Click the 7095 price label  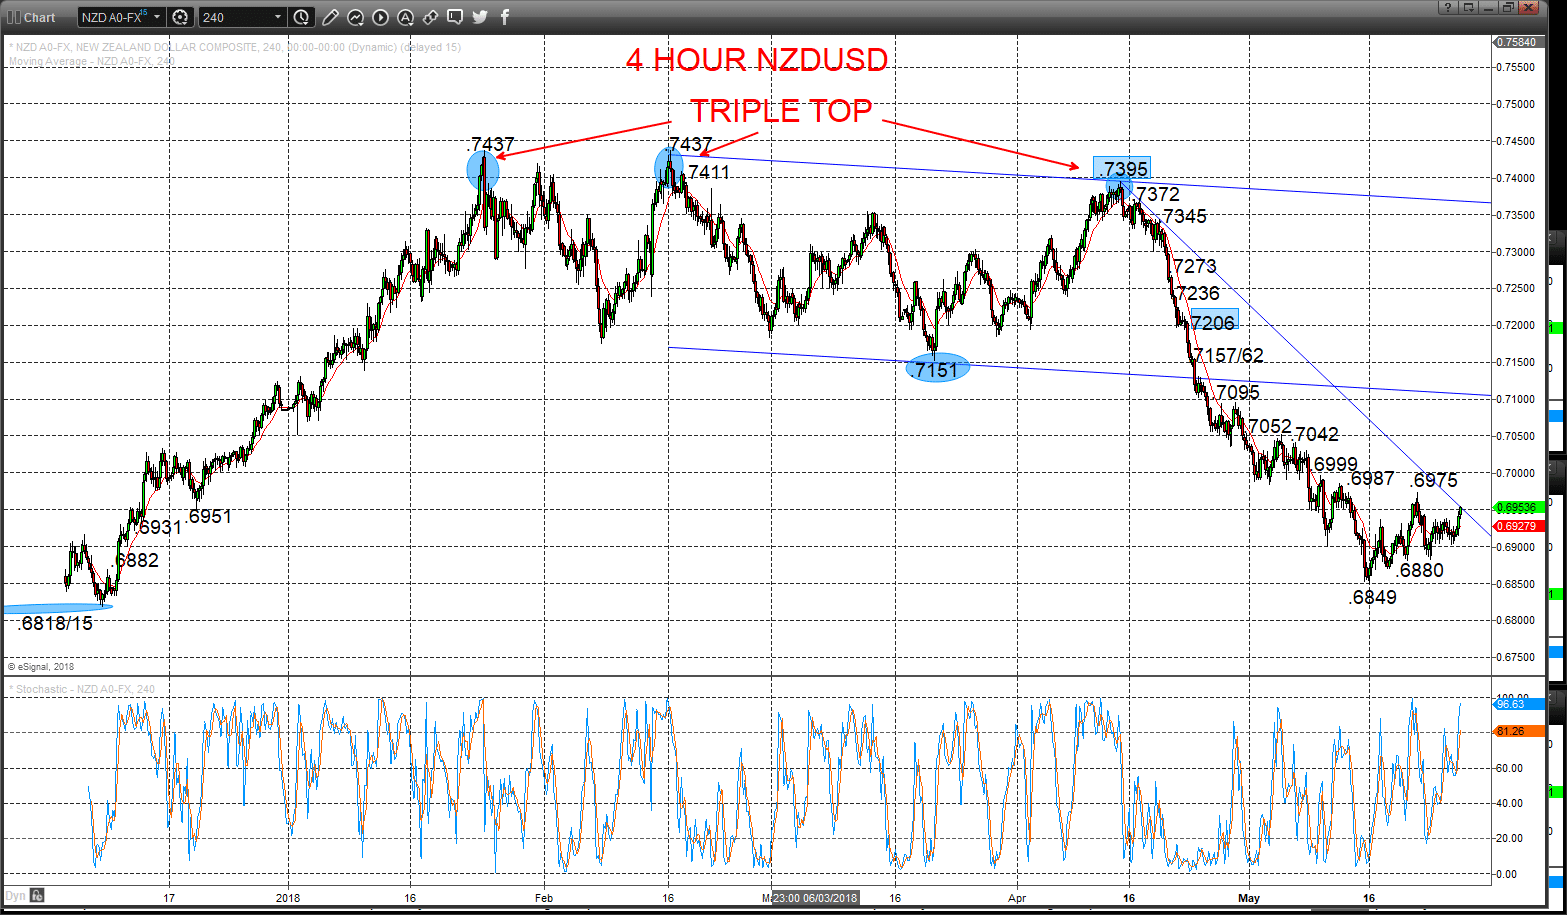click(1238, 393)
